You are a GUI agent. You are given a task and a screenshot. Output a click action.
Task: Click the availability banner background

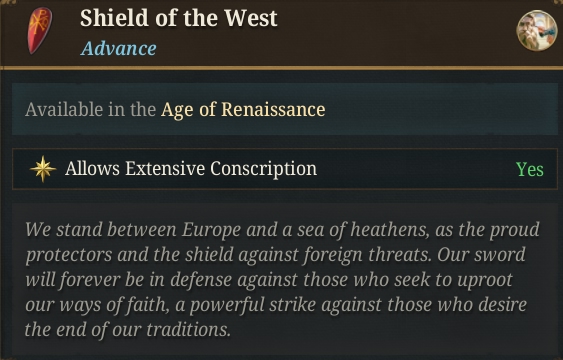pyautogui.click(x=285, y=109)
